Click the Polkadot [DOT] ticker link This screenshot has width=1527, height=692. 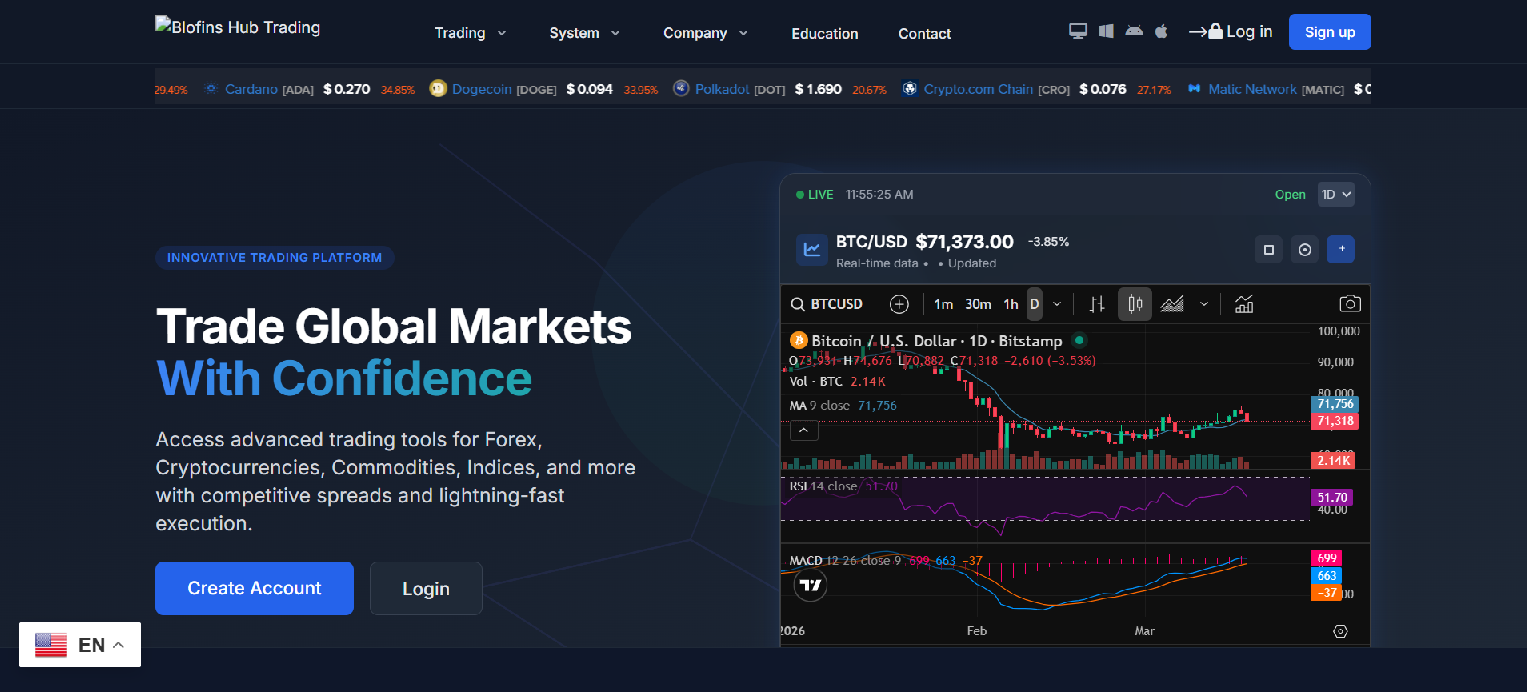tap(740, 89)
